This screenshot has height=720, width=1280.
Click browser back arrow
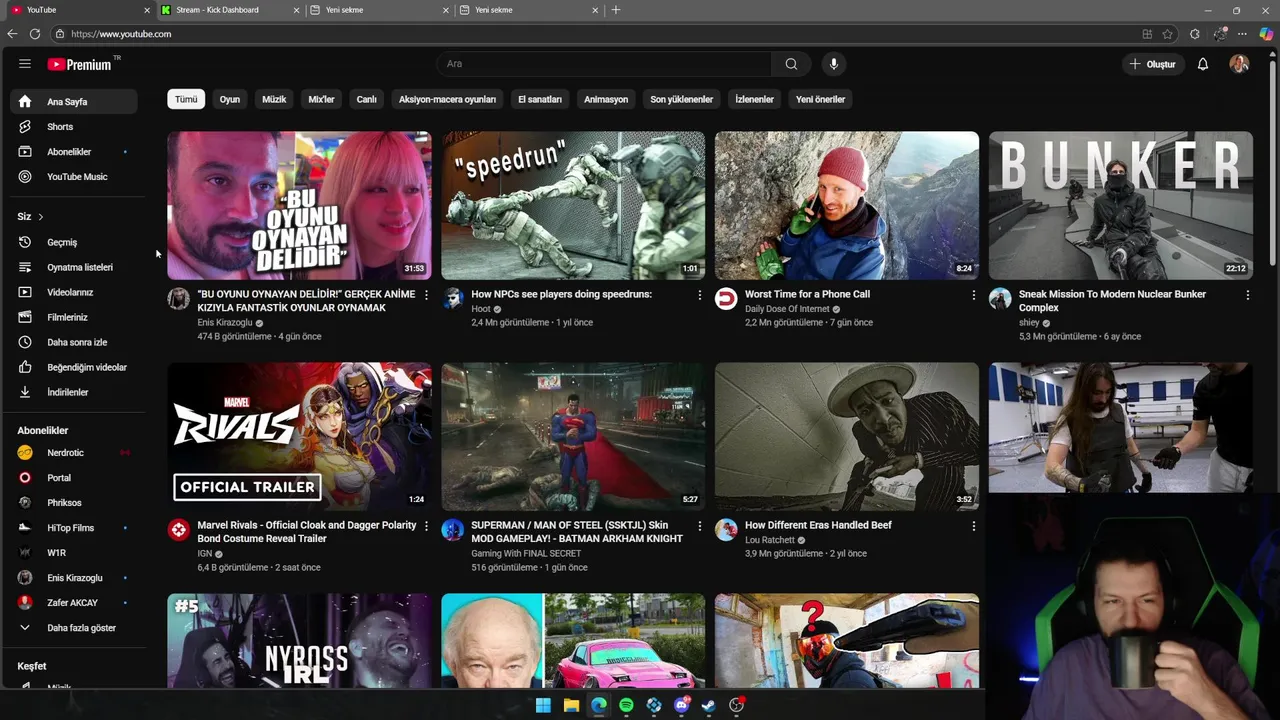pyautogui.click(x=12, y=34)
